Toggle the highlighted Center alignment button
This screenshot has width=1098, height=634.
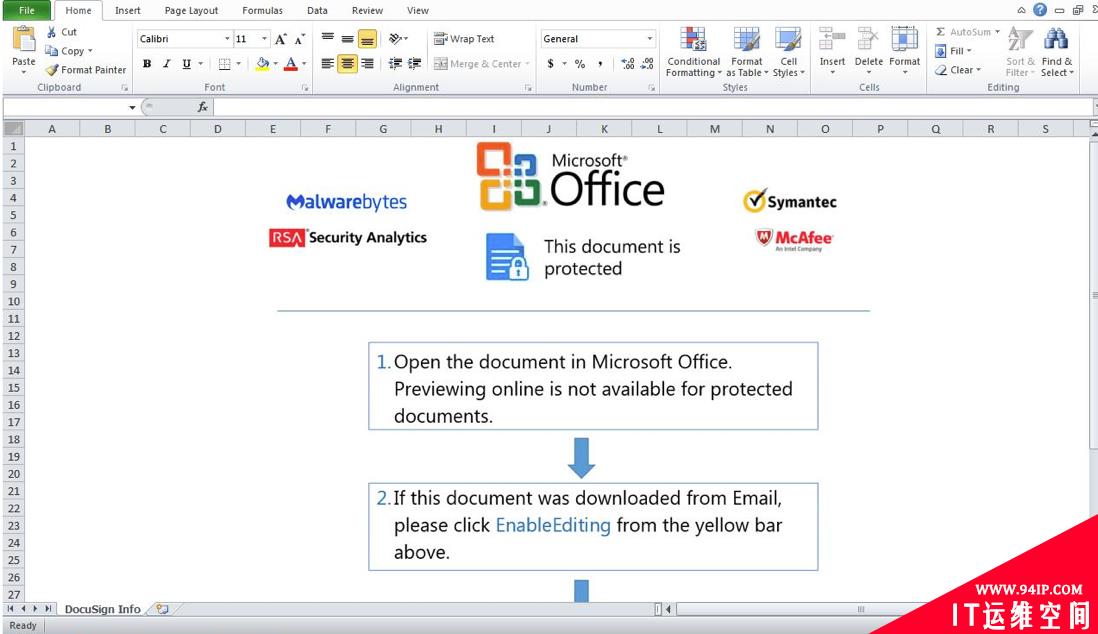[347, 64]
